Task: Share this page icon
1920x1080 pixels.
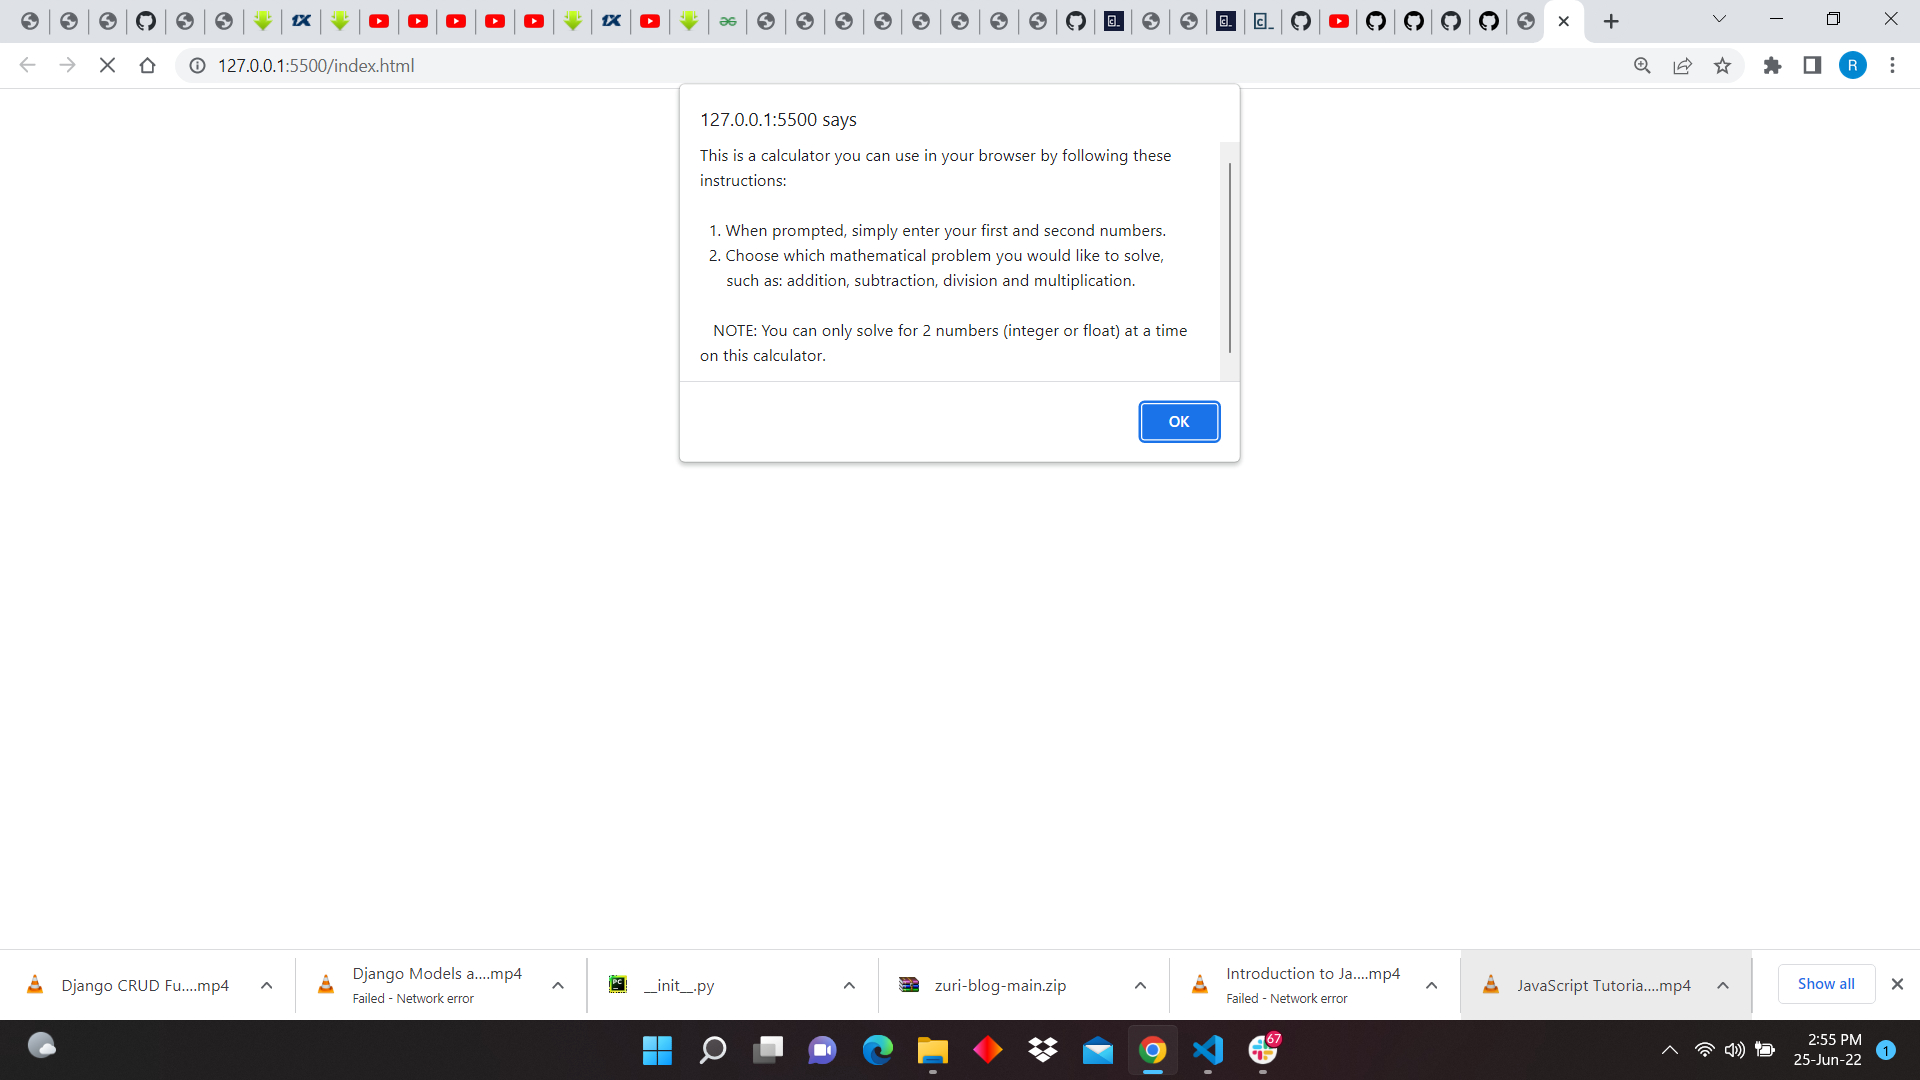Action: pyautogui.click(x=1682, y=65)
